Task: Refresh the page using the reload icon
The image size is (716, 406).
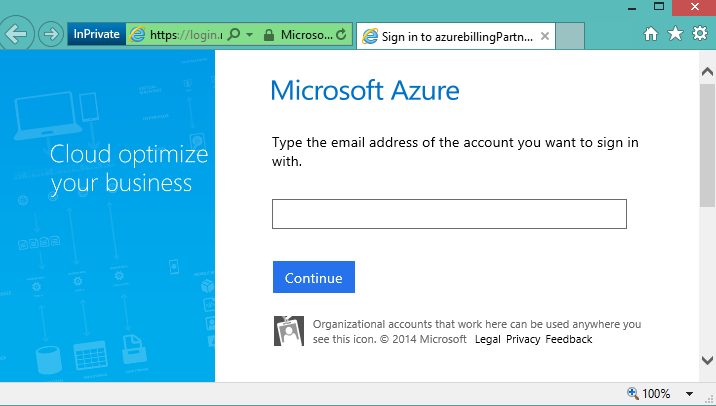Action: coord(342,36)
